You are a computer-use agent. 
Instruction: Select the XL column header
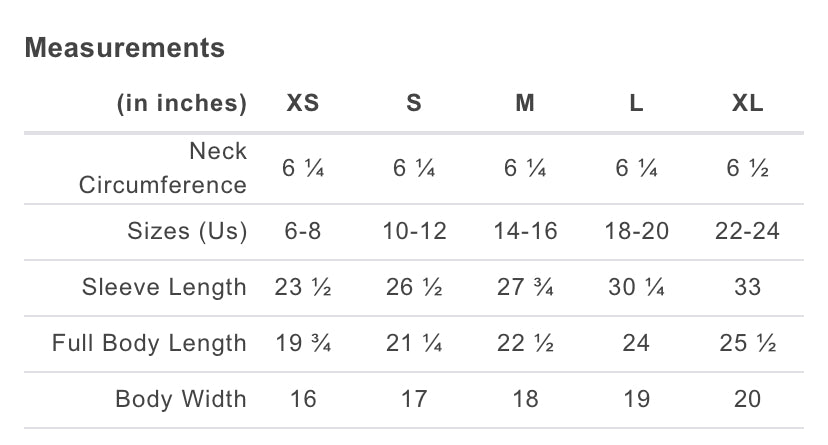747,103
